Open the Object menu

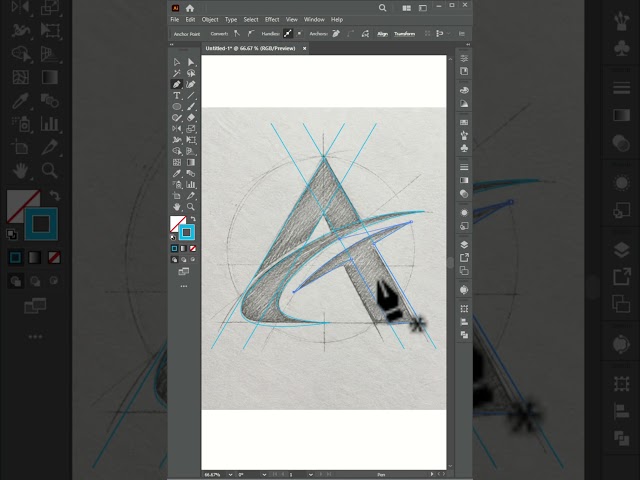210,20
